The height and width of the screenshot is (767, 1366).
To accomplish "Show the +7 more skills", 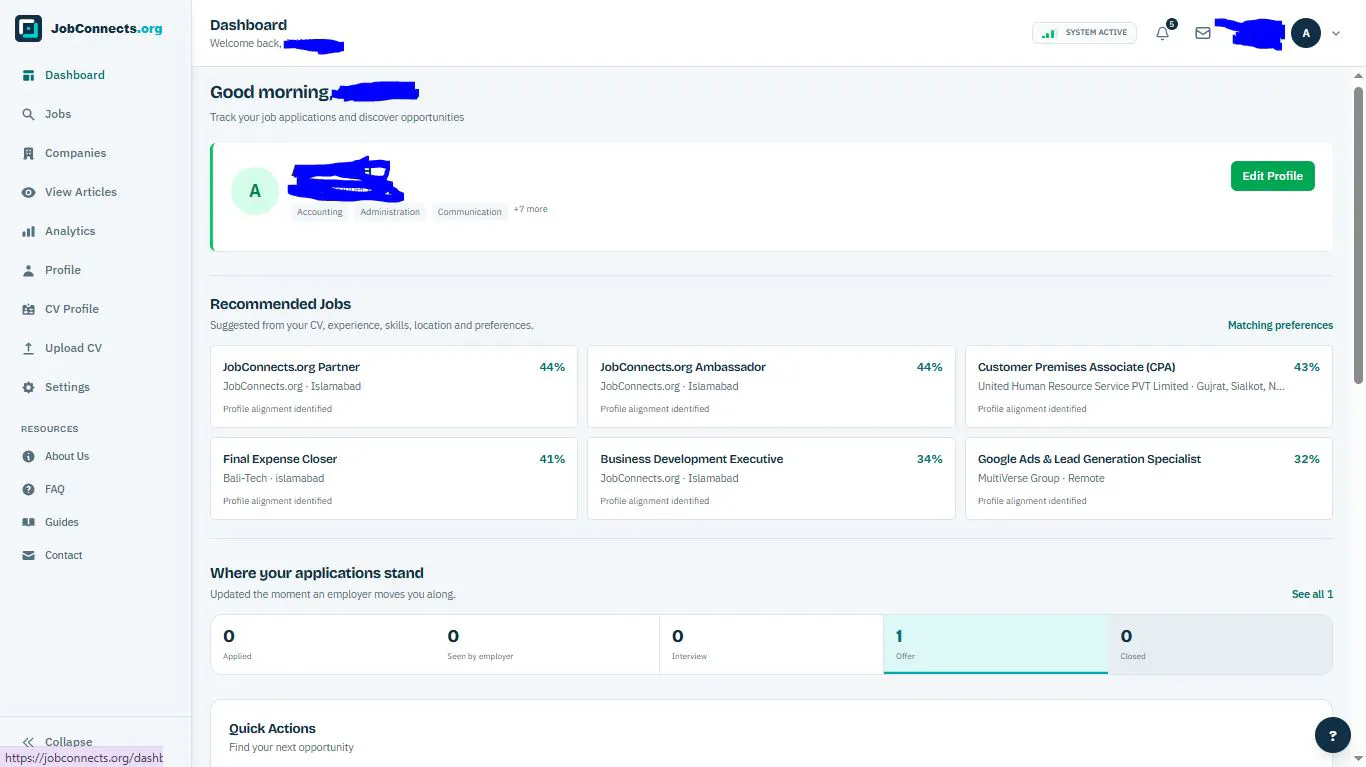I will [530, 210].
